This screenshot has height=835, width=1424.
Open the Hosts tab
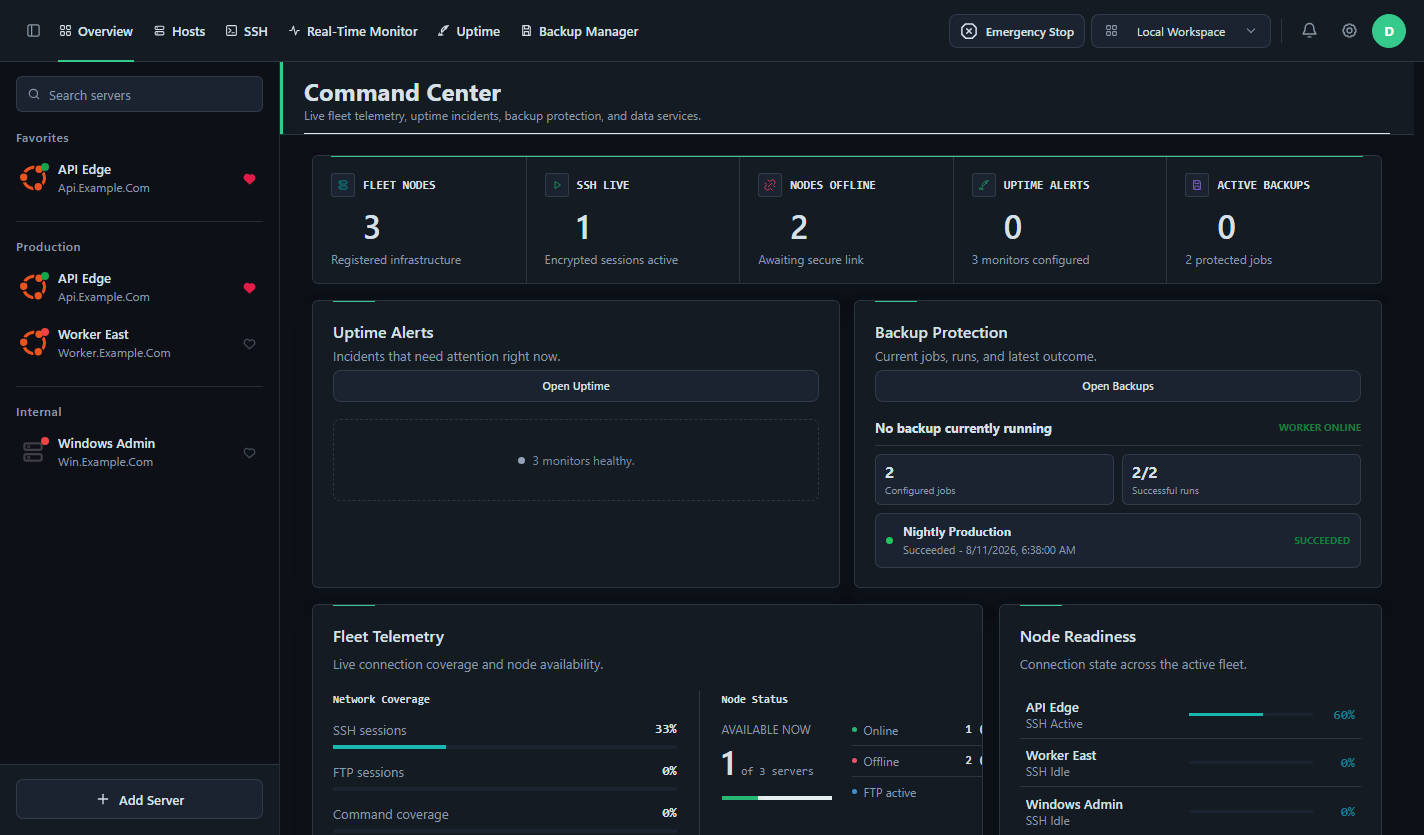pos(179,31)
